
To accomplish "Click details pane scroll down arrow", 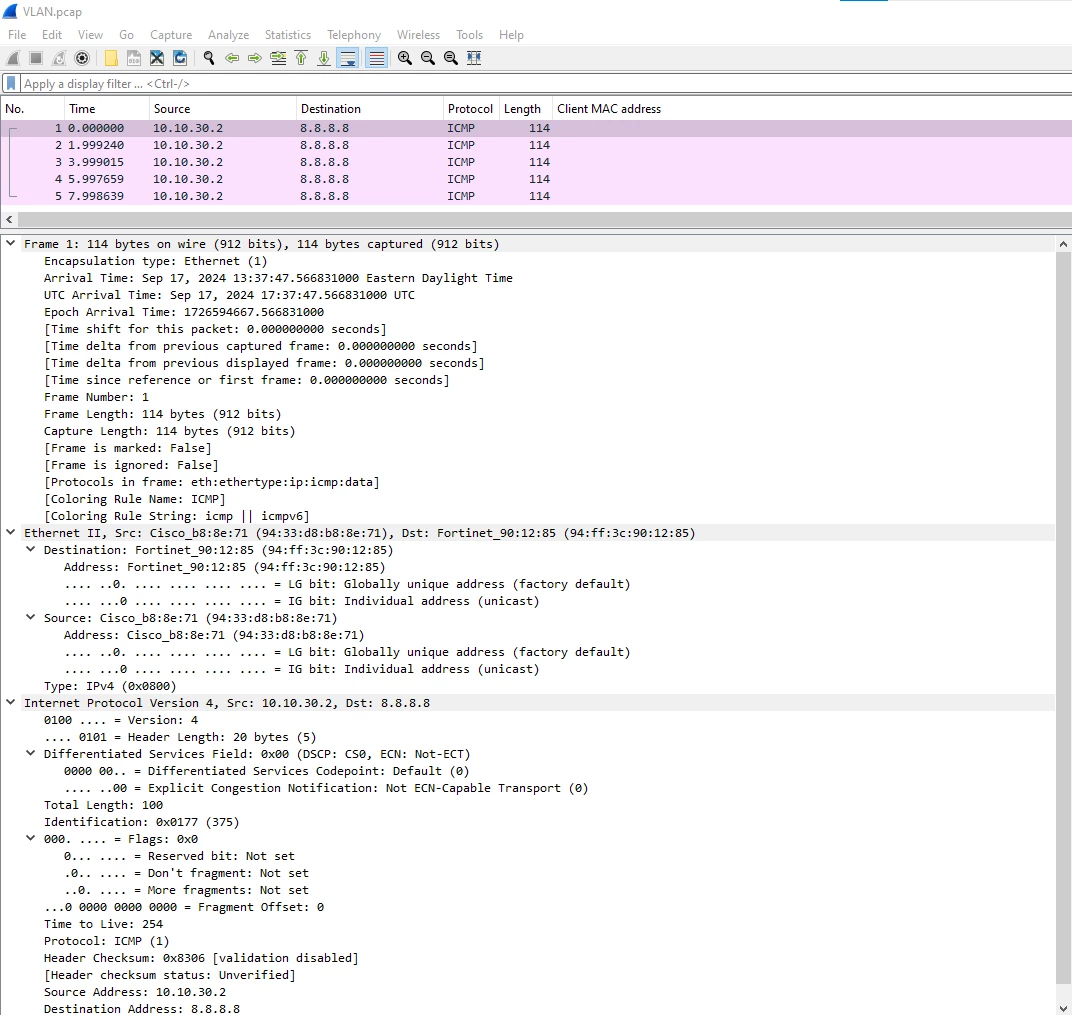I will tap(1063, 1008).
